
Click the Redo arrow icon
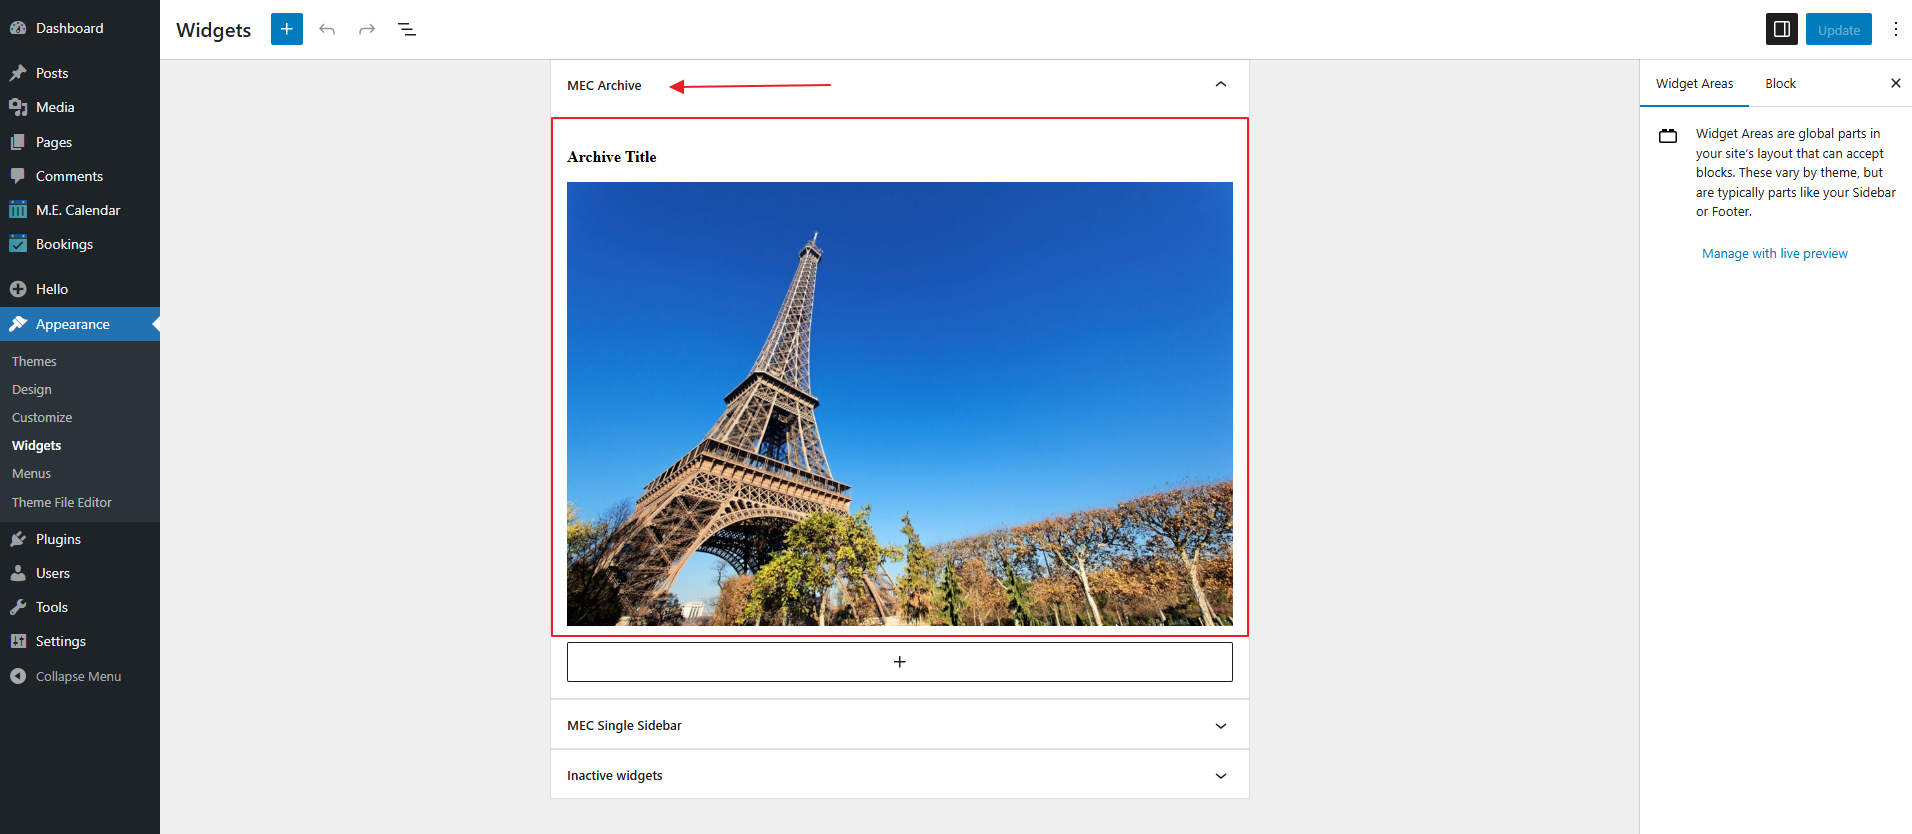coord(367,29)
